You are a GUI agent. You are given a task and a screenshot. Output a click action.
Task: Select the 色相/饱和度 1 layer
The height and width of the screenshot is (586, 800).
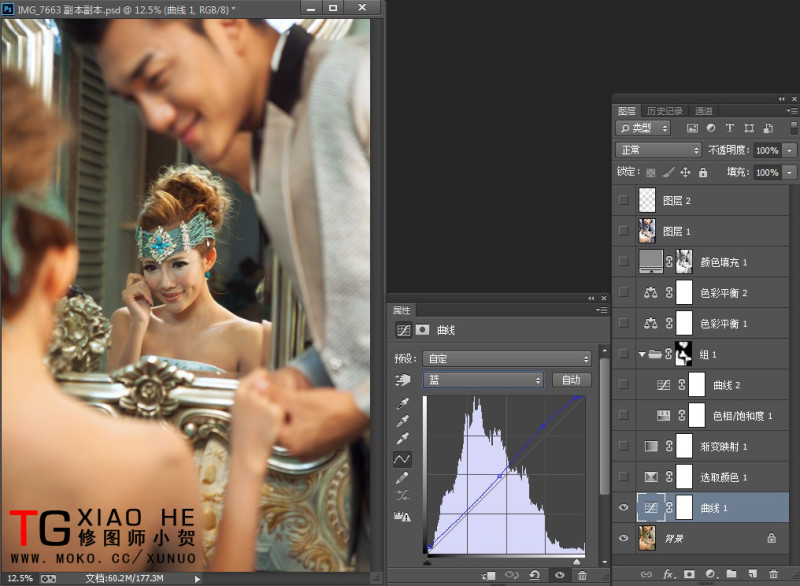click(712, 415)
